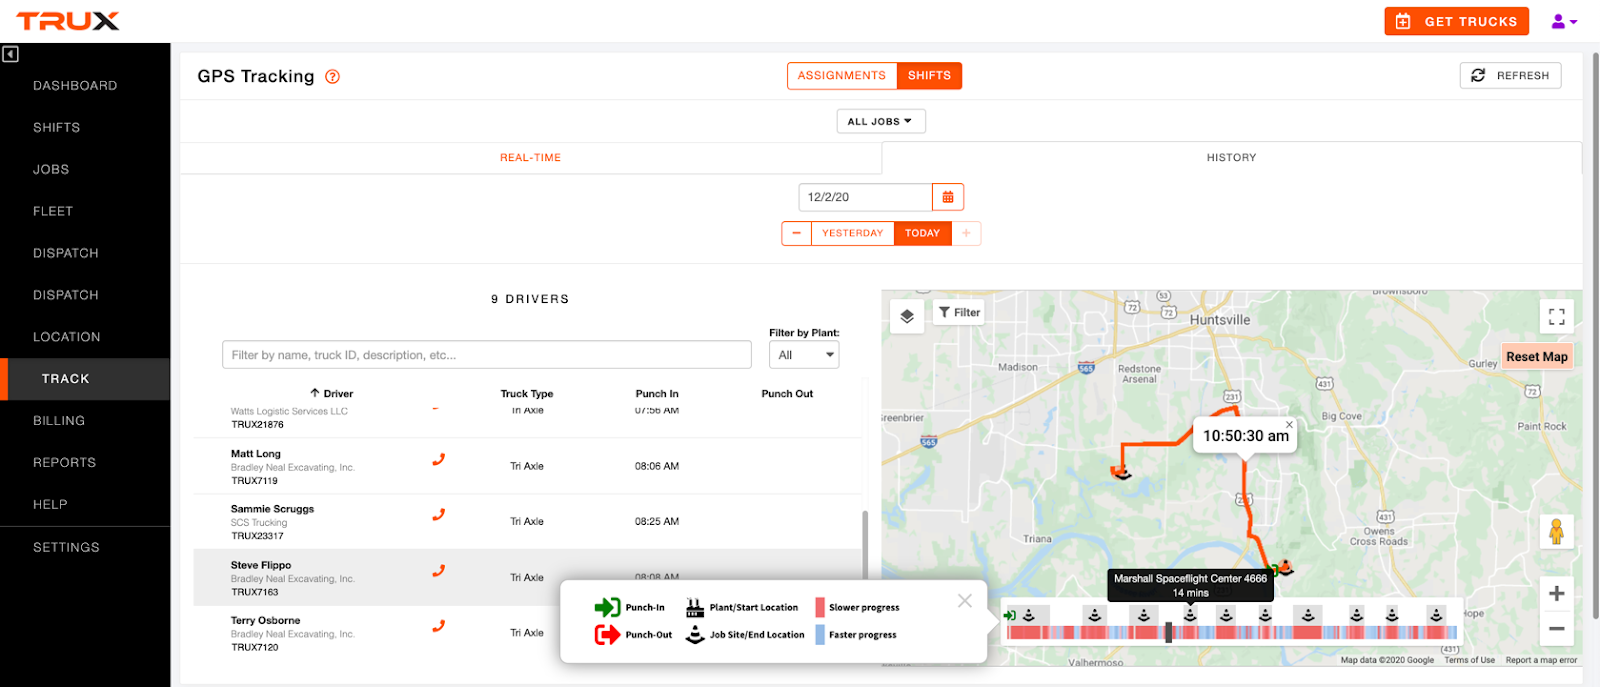The height and width of the screenshot is (687, 1600).
Task: Open the Filter by Plant dropdown
Action: pos(804,355)
